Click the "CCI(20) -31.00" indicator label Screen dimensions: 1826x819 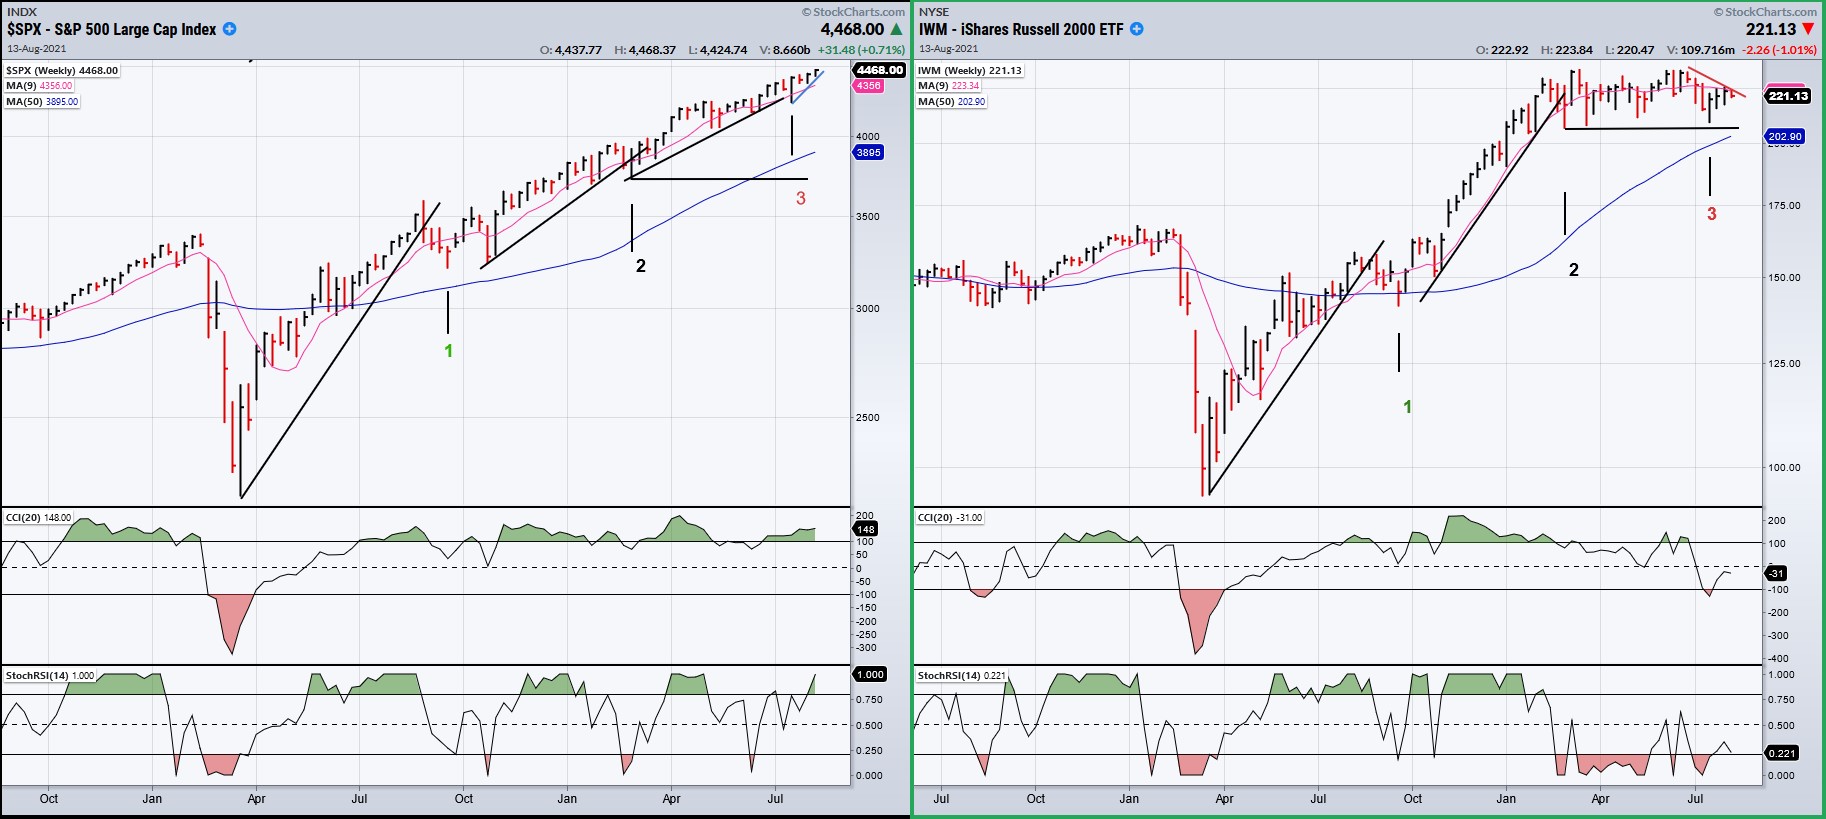pyautogui.click(x=950, y=518)
